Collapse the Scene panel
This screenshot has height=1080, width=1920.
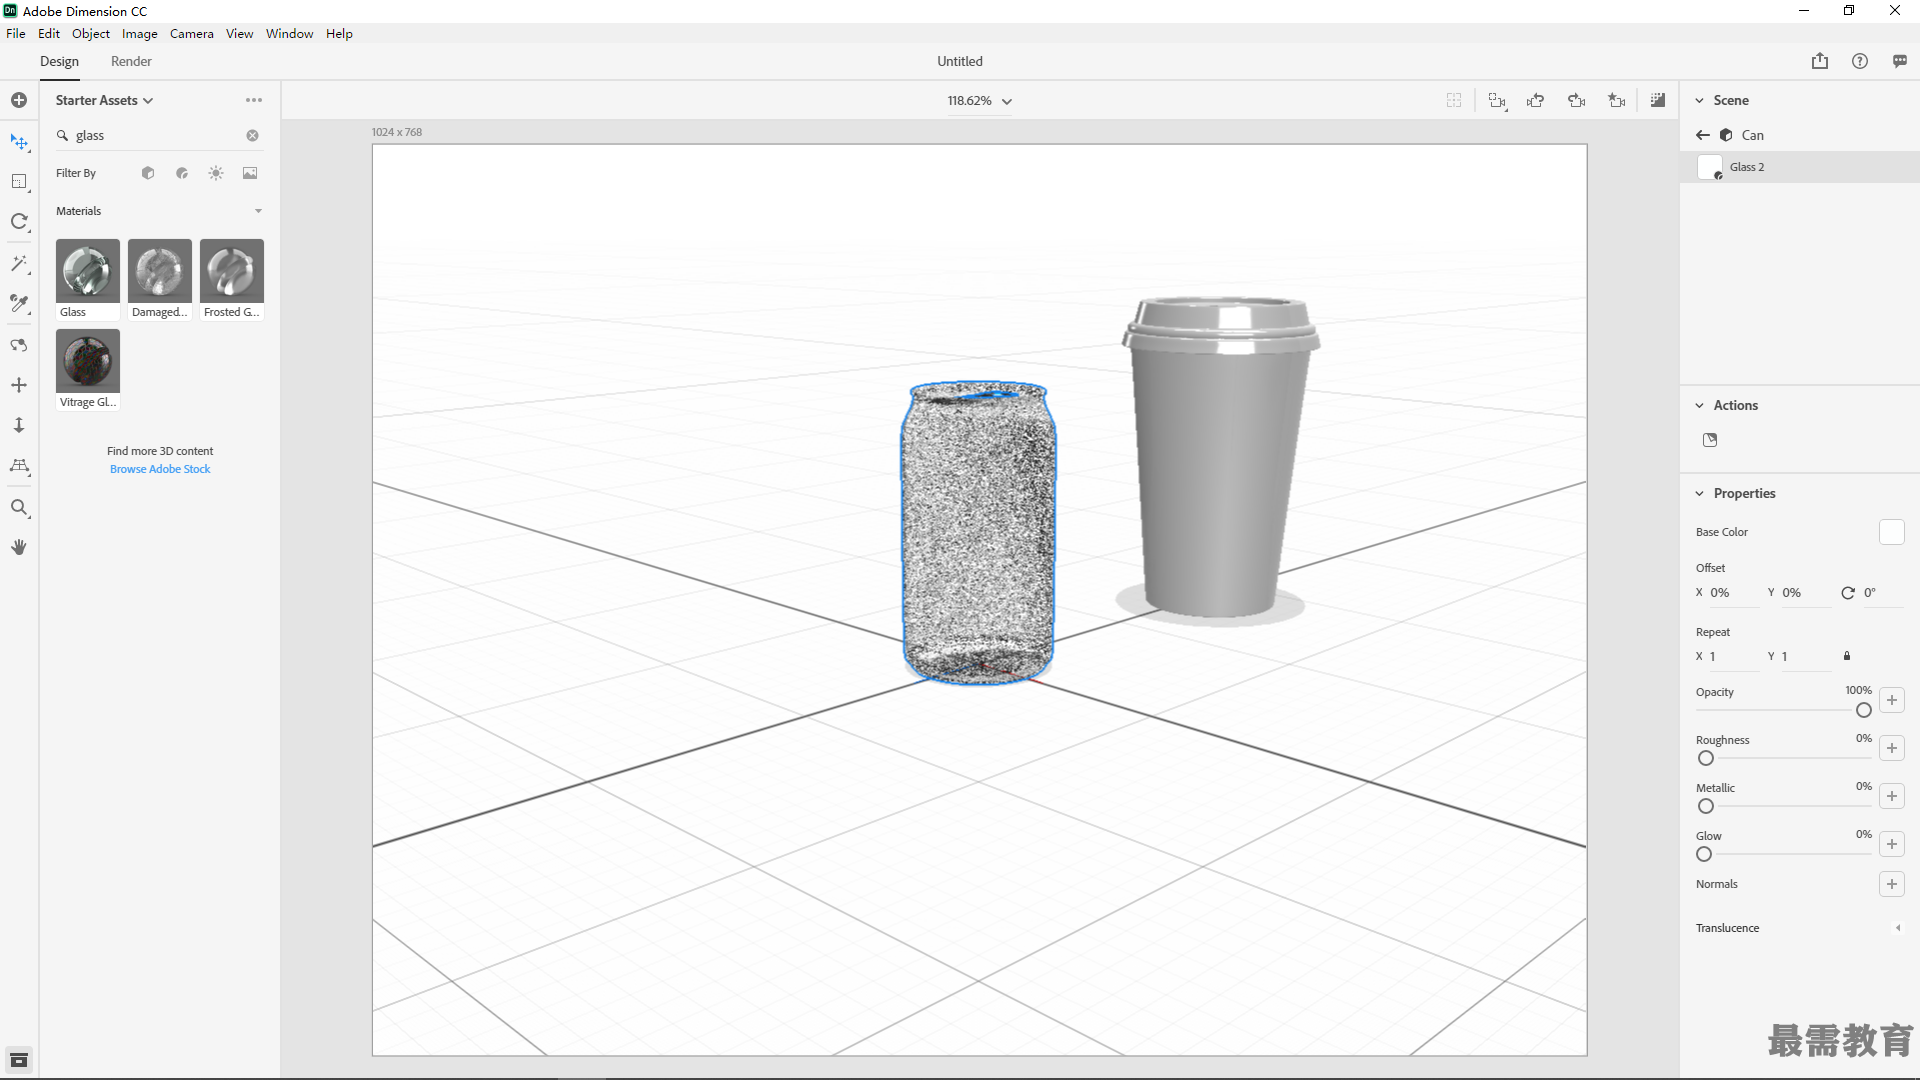(1699, 100)
